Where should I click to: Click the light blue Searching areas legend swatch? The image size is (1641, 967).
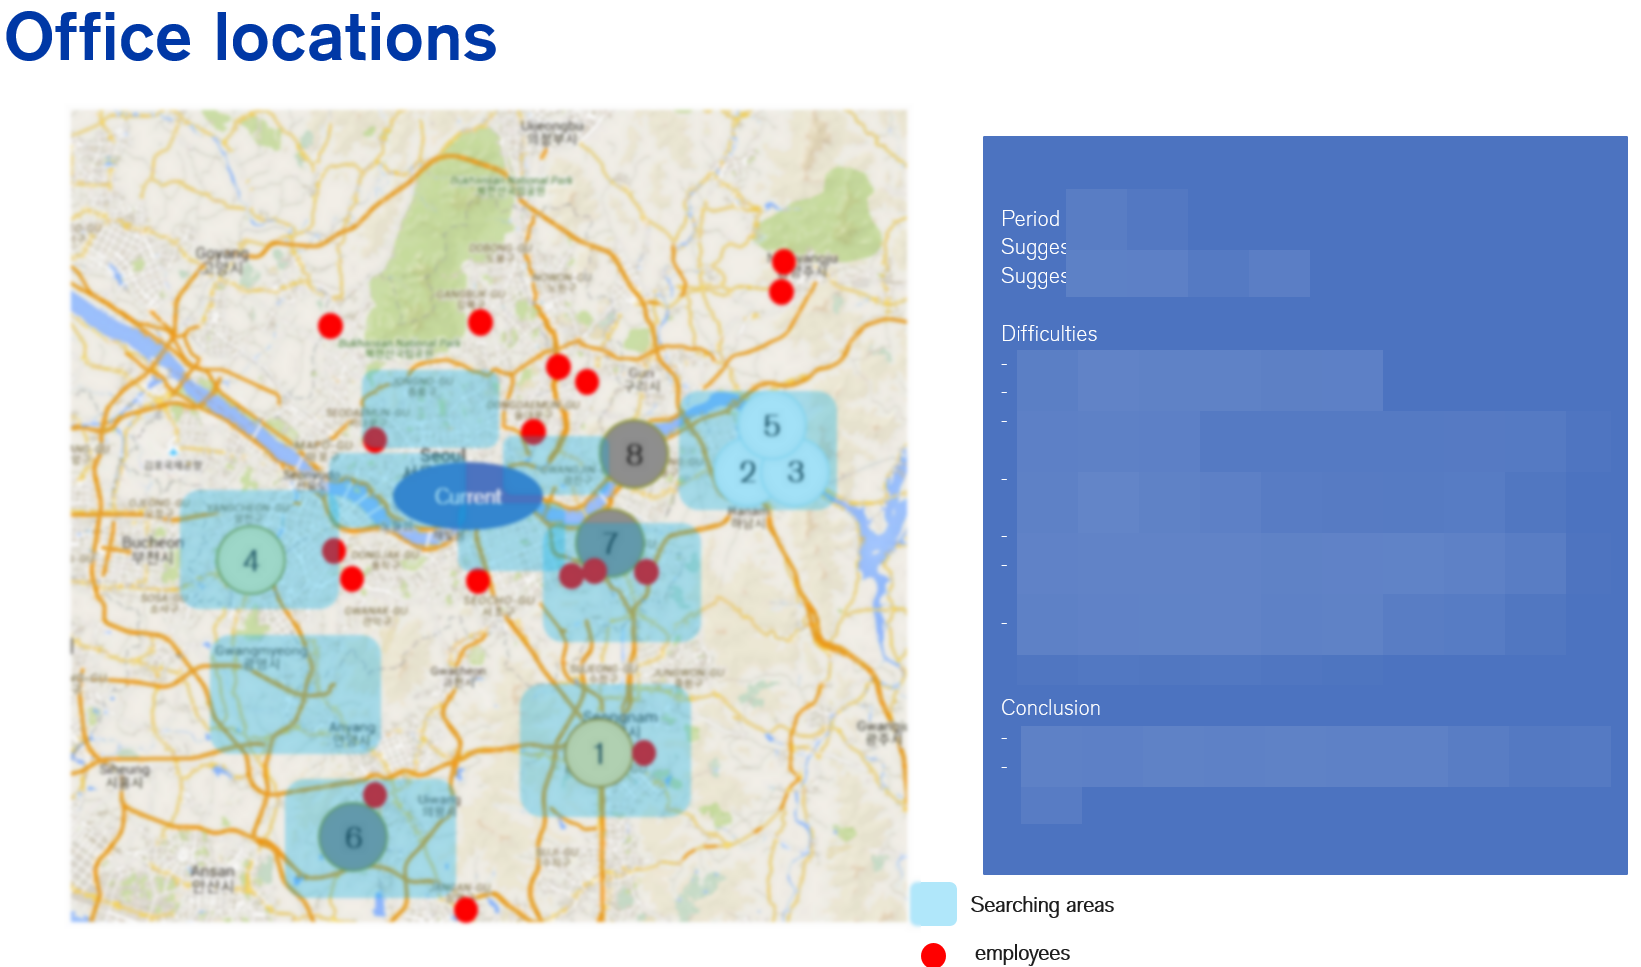pos(934,904)
